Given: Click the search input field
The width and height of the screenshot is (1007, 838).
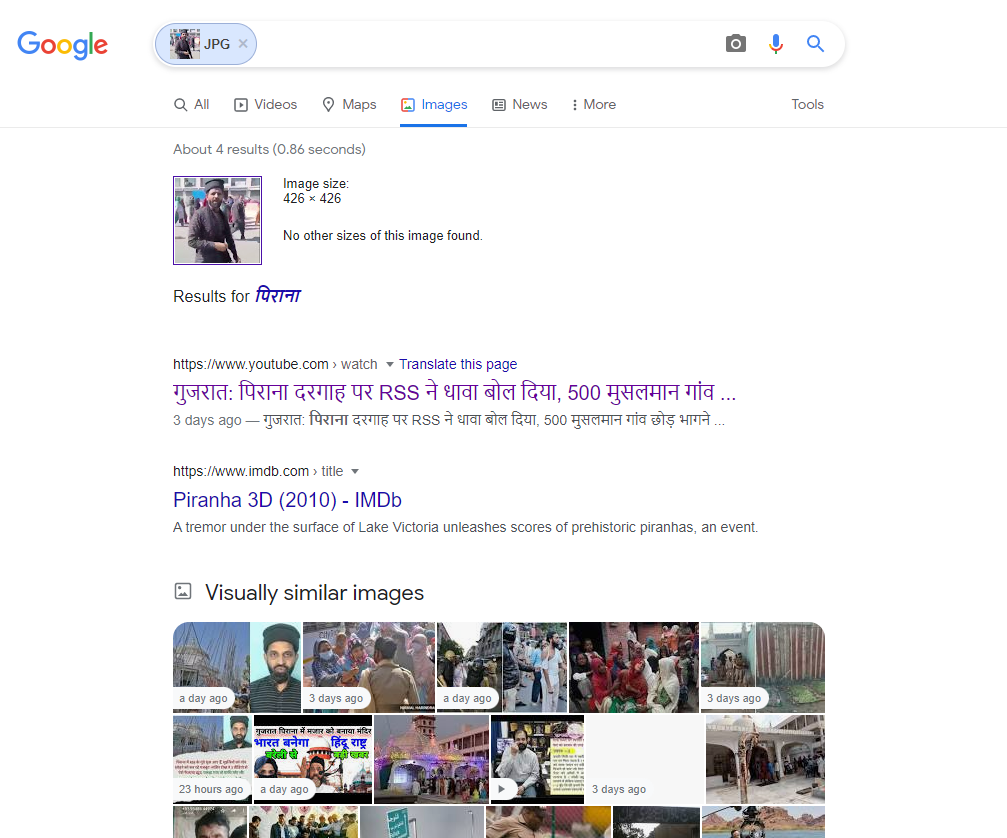Looking at the screenshot, I should click(x=480, y=44).
